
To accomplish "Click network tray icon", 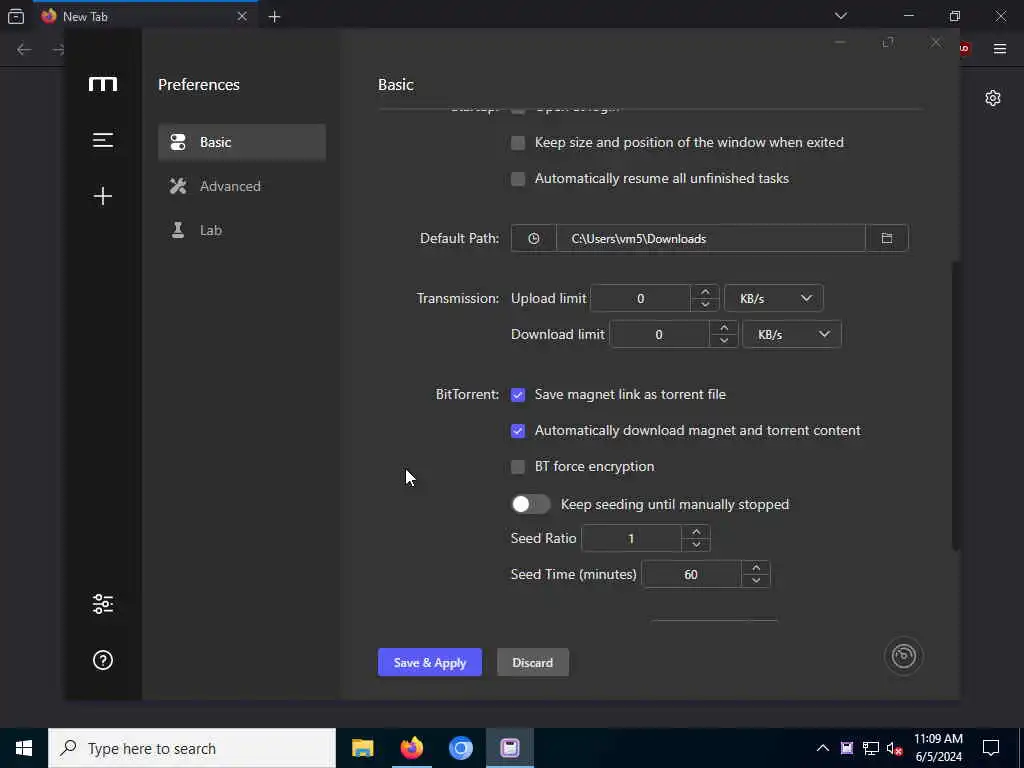I will 871,748.
